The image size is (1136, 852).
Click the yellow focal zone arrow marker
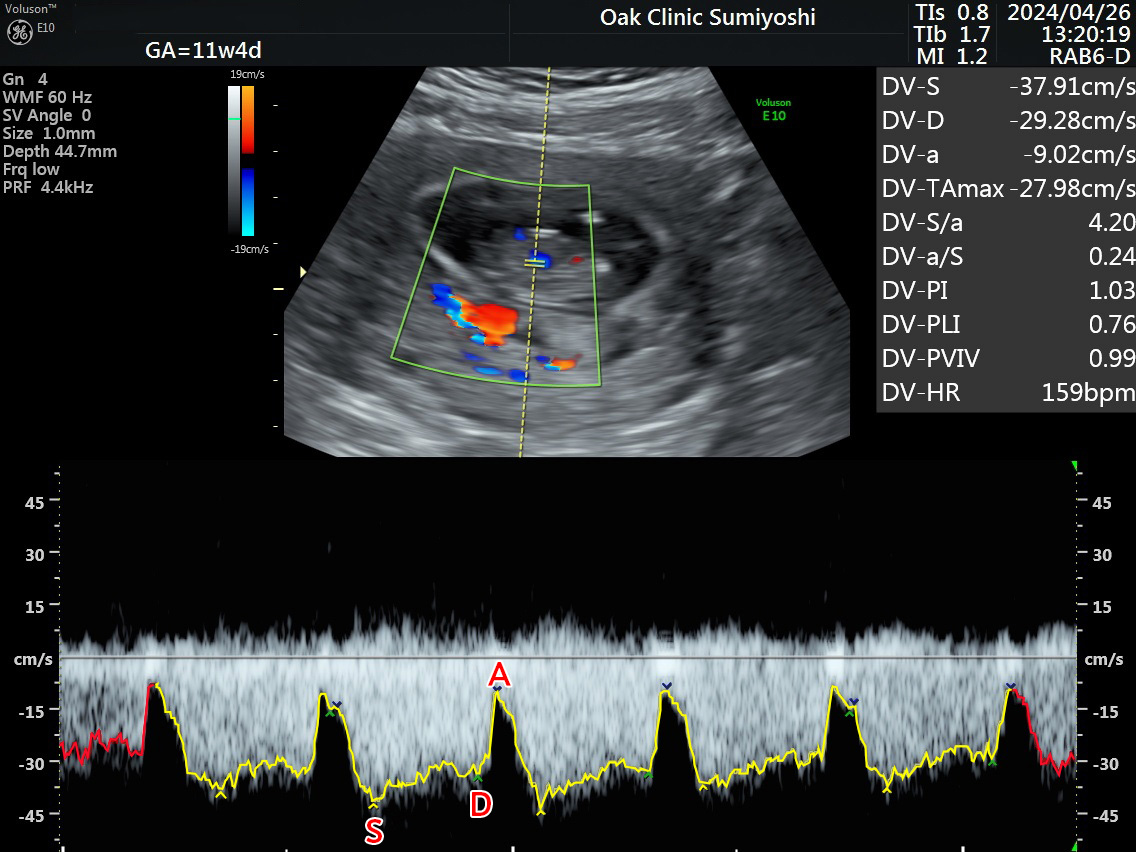304,271
